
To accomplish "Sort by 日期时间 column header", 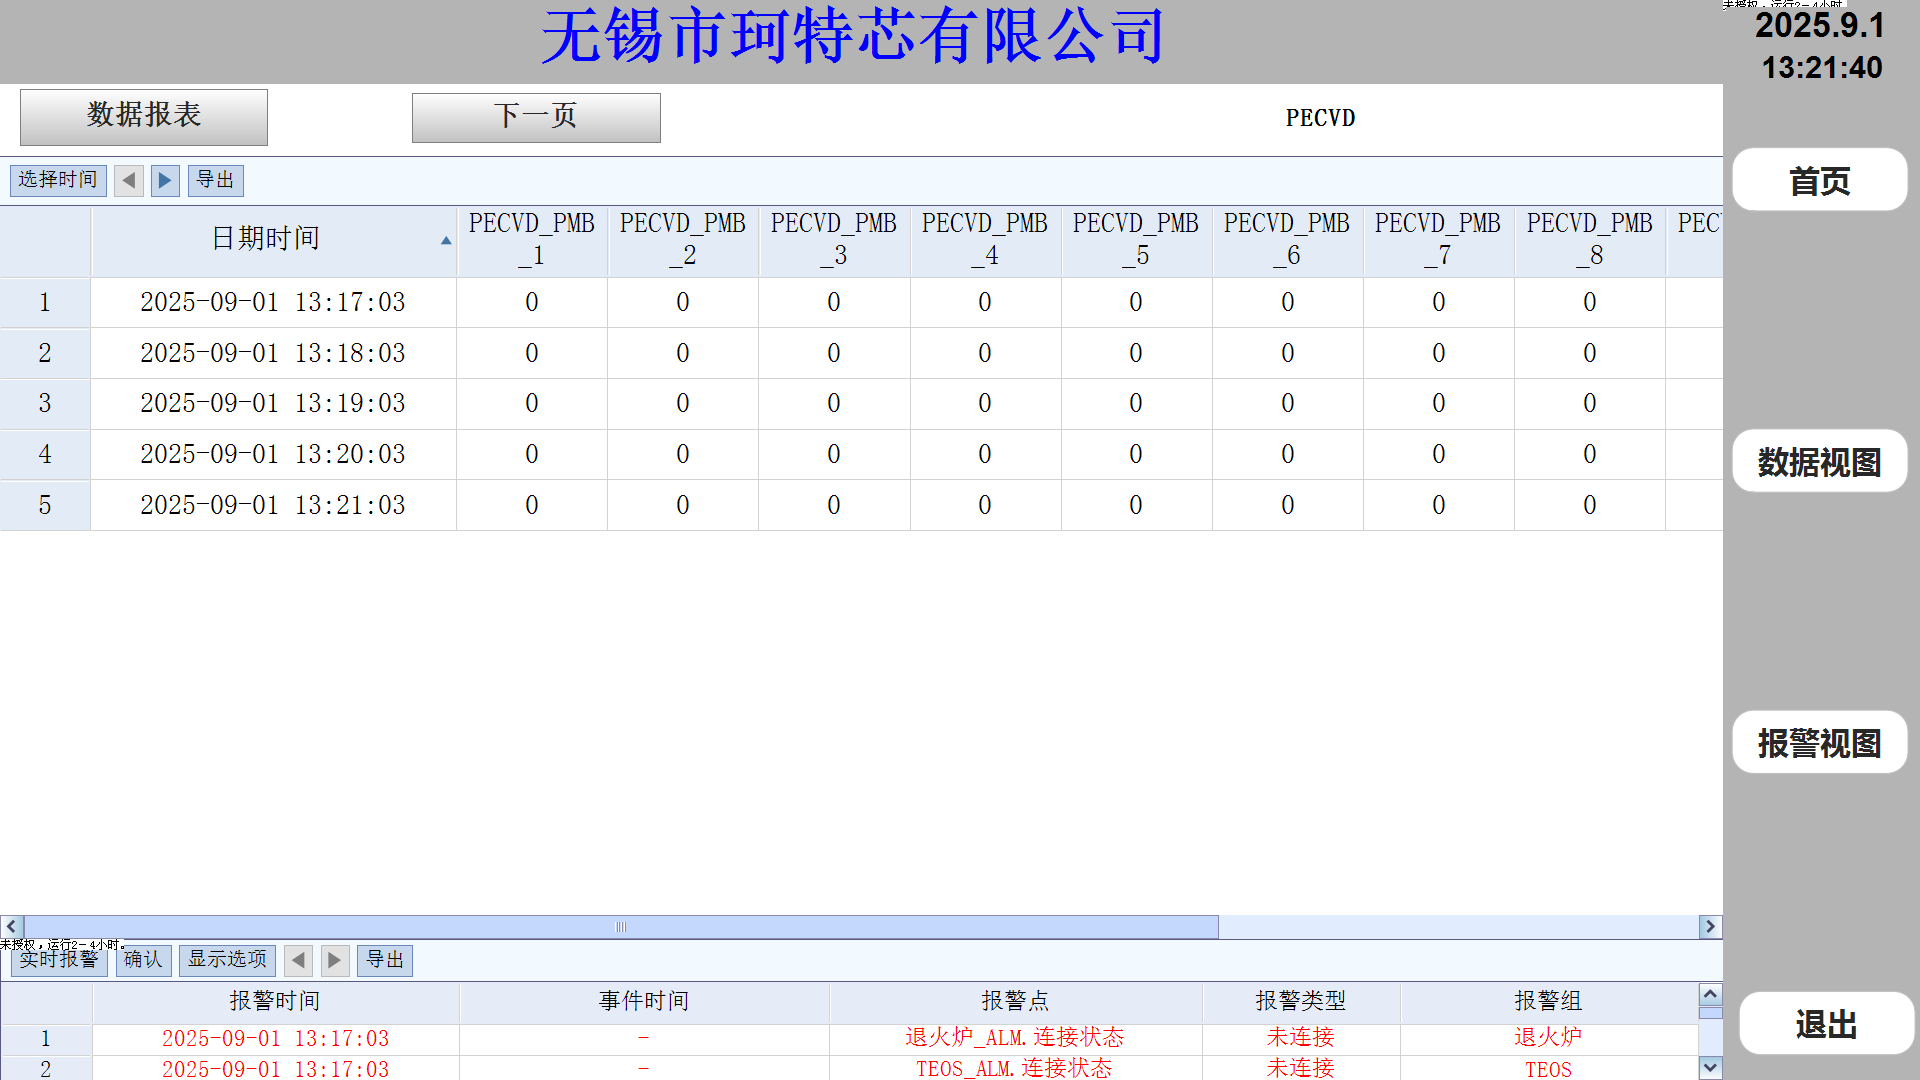I will [265, 239].
